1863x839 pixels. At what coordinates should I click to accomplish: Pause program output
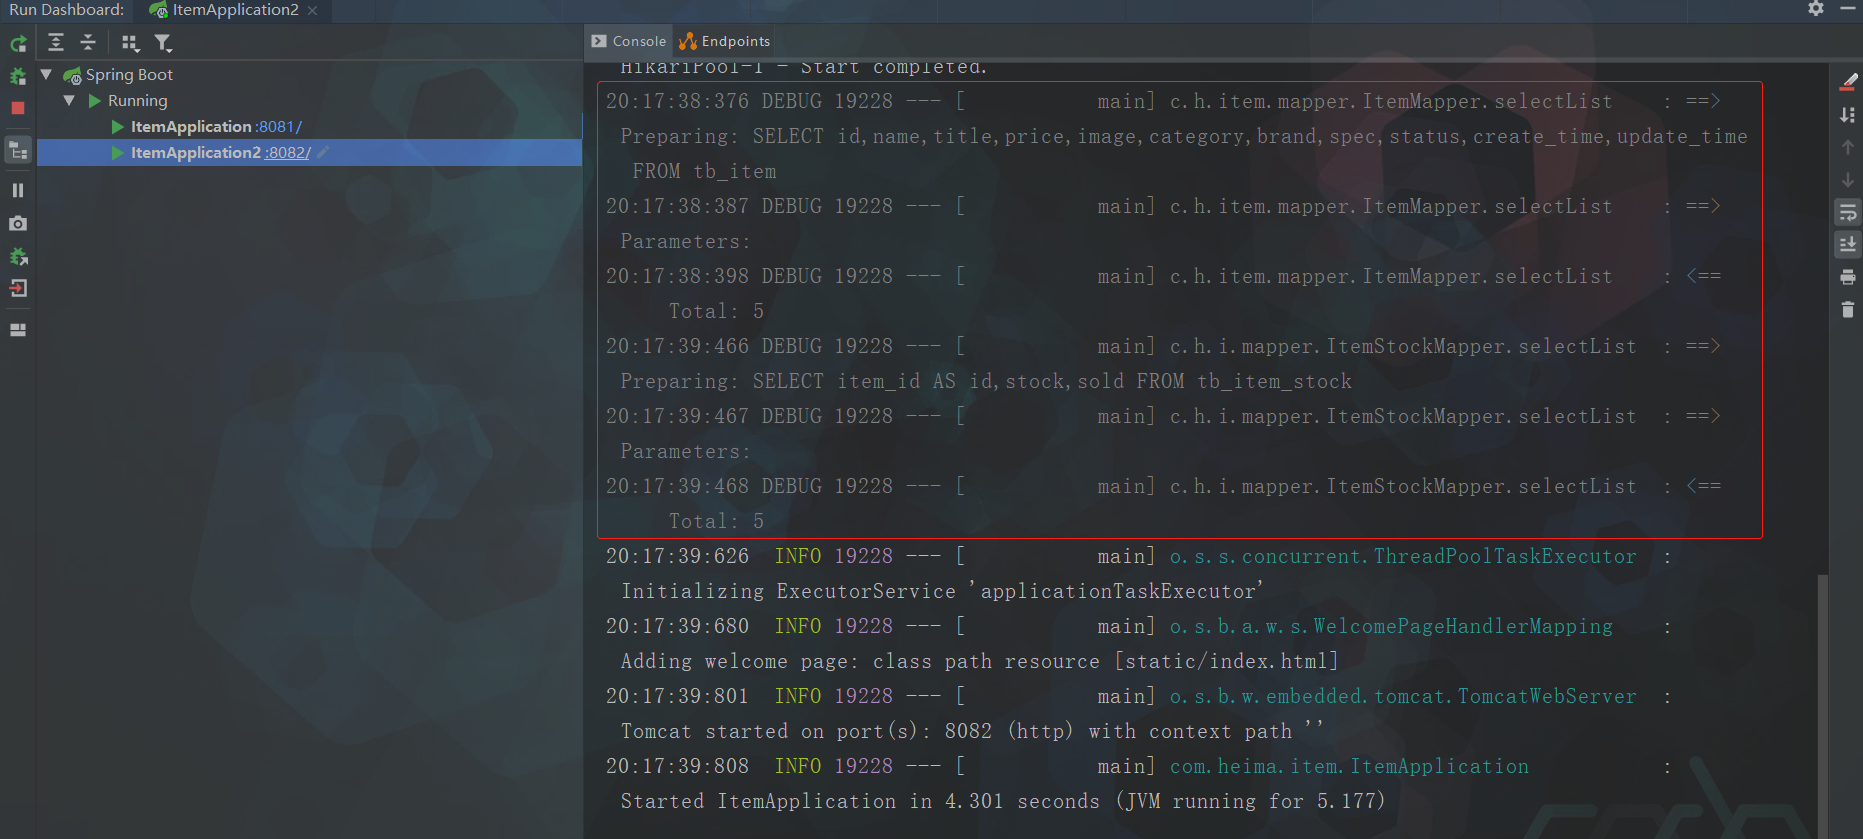pyautogui.click(x=18, y=190)
